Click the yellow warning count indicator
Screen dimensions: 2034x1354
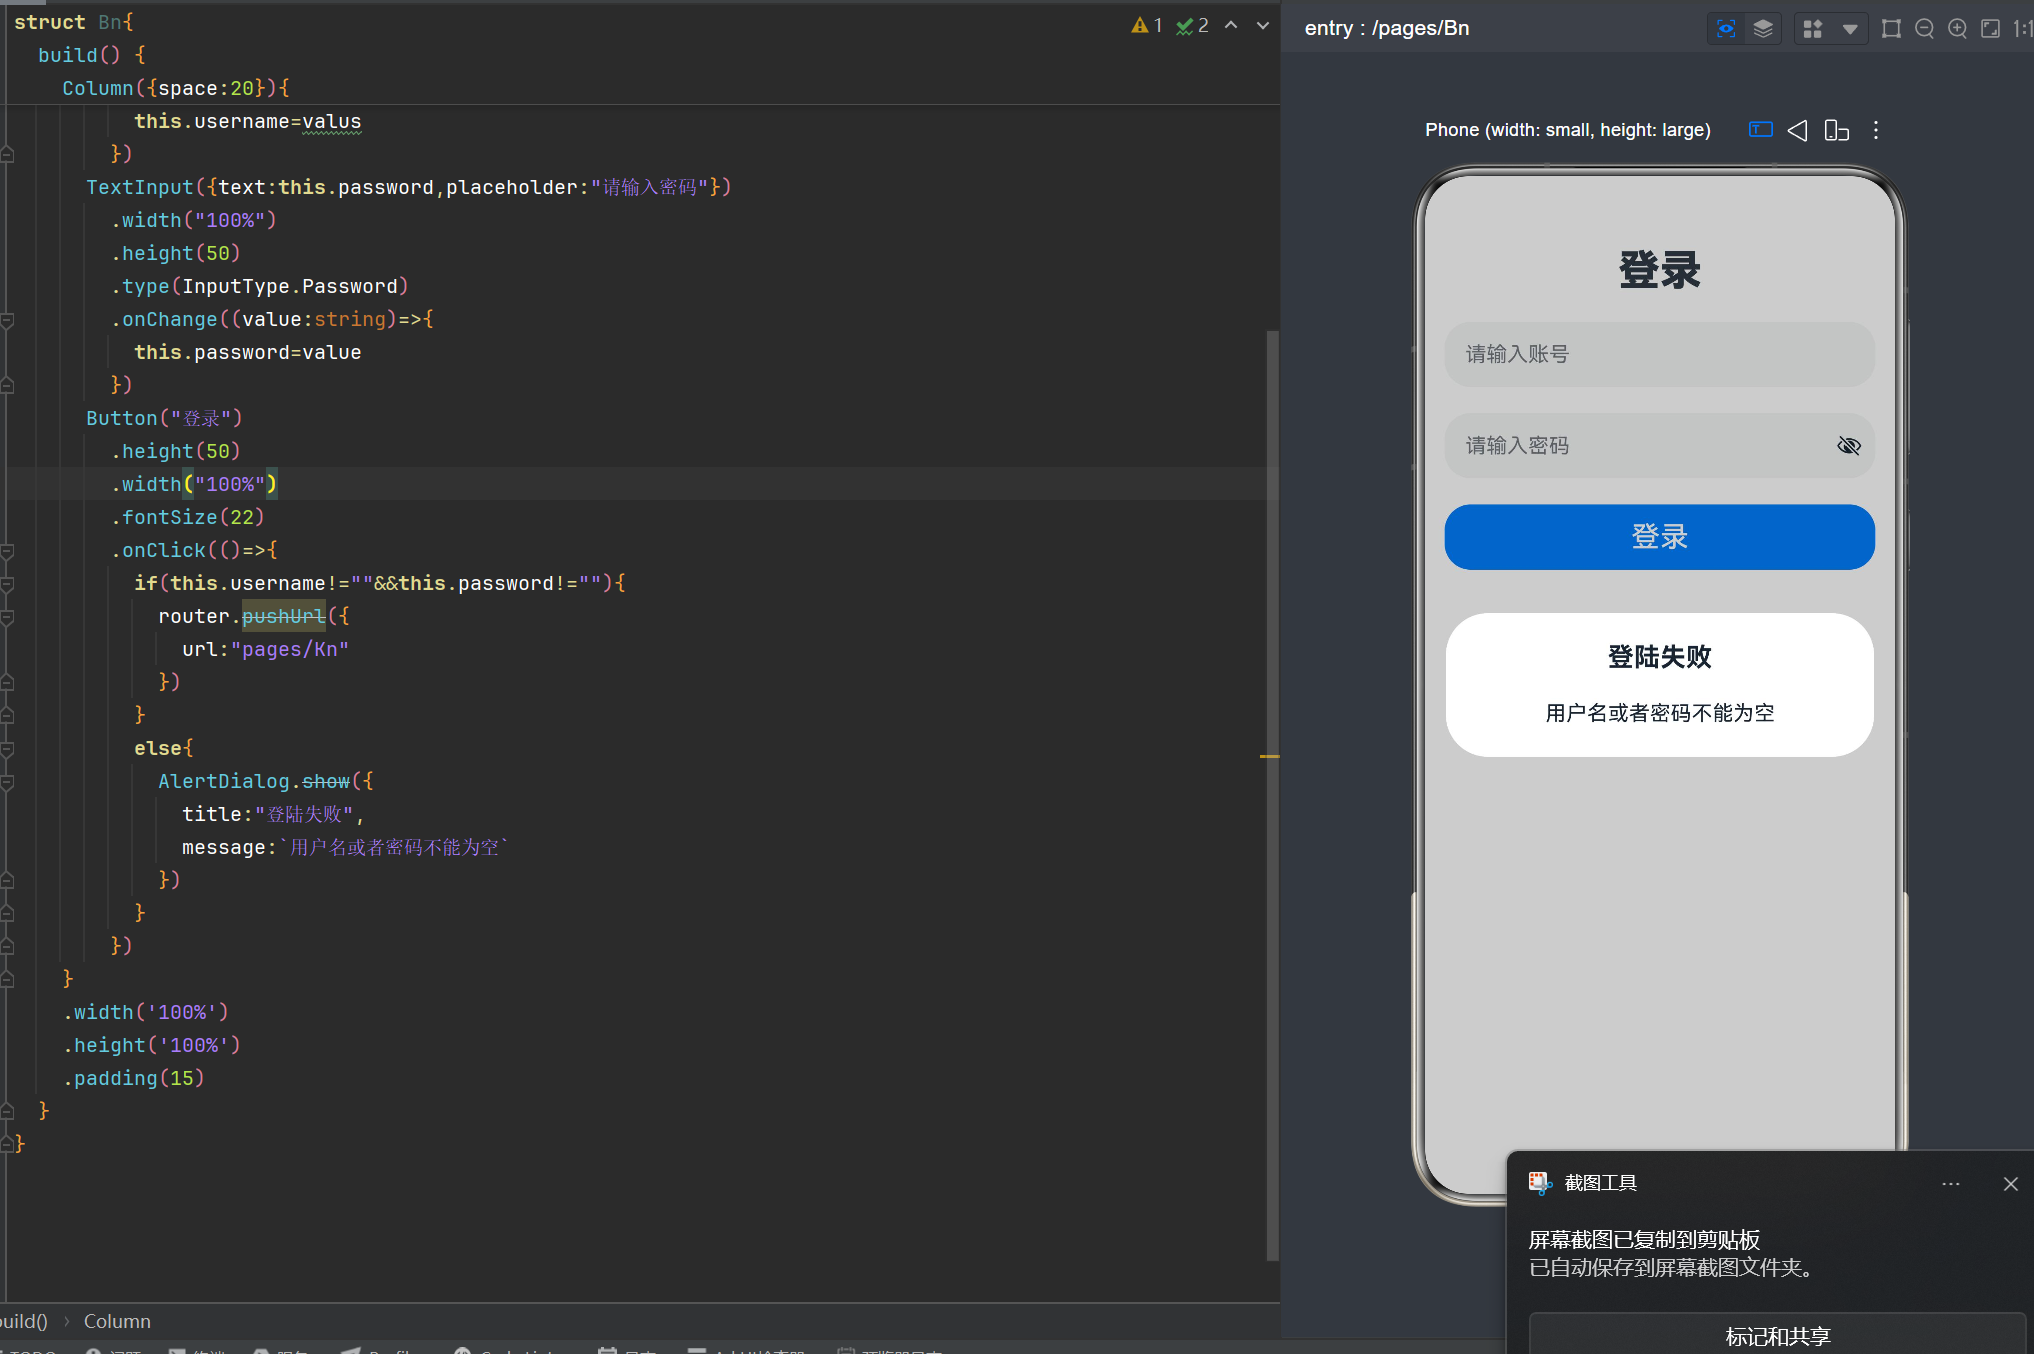1147,26
